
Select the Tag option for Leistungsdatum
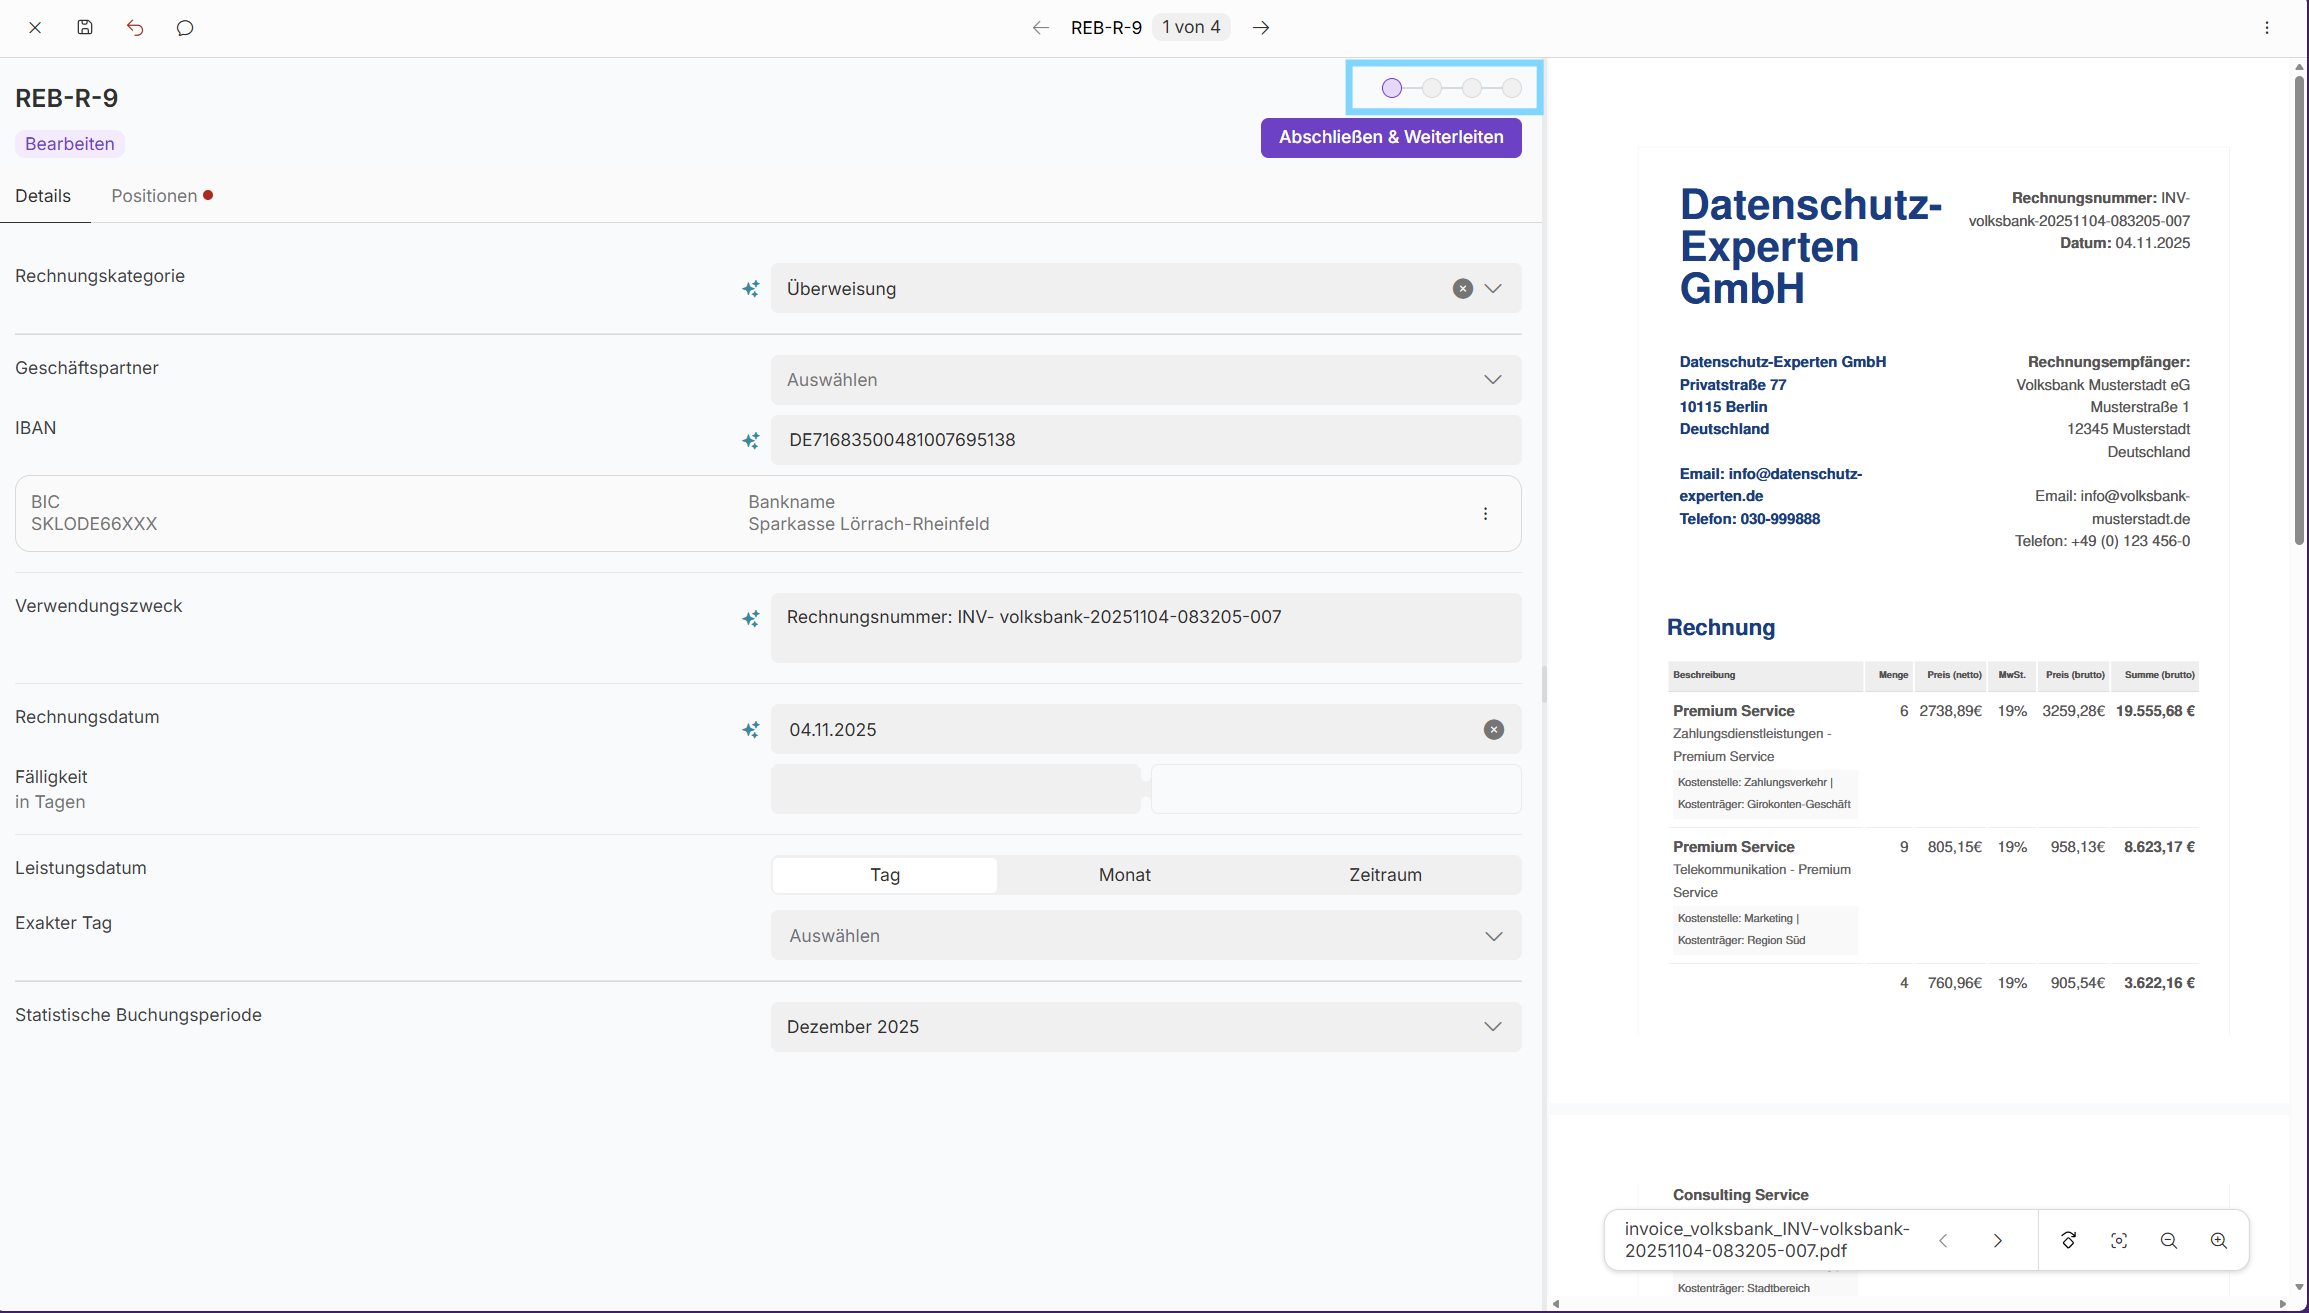point(885,874)
